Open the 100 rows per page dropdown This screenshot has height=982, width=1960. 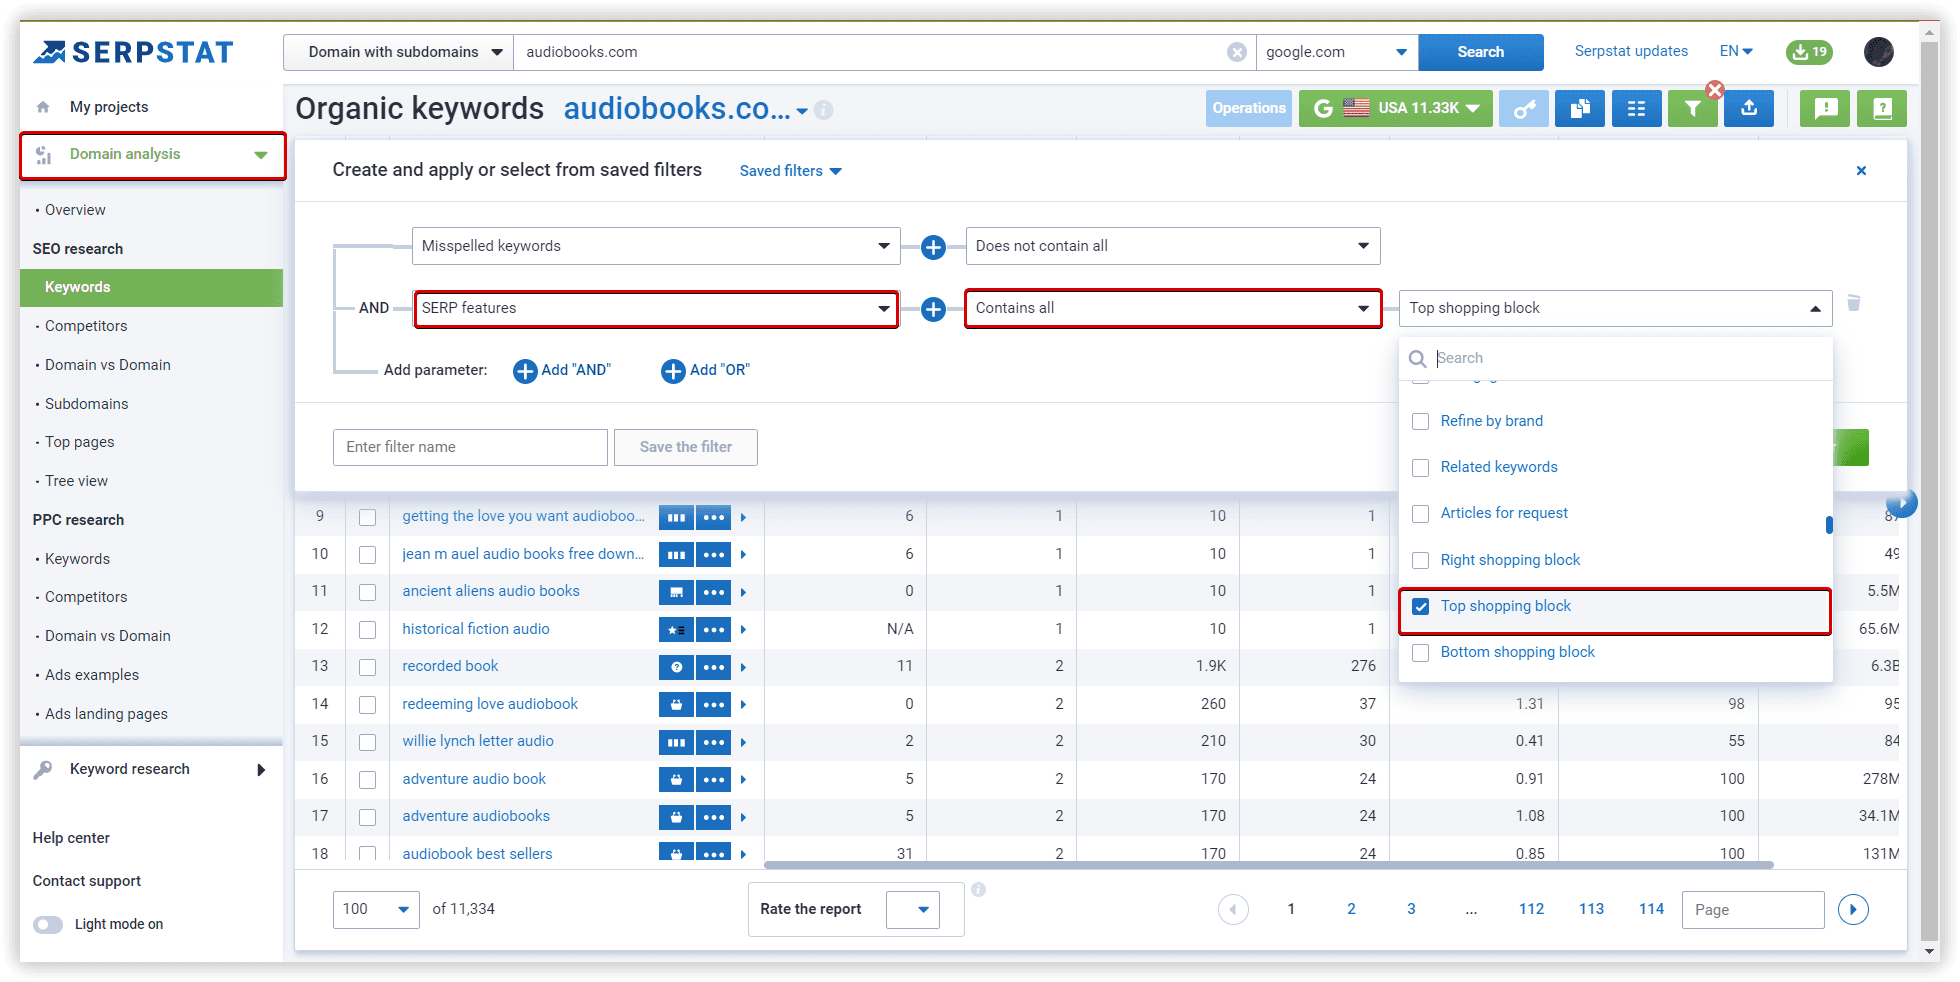376,909
